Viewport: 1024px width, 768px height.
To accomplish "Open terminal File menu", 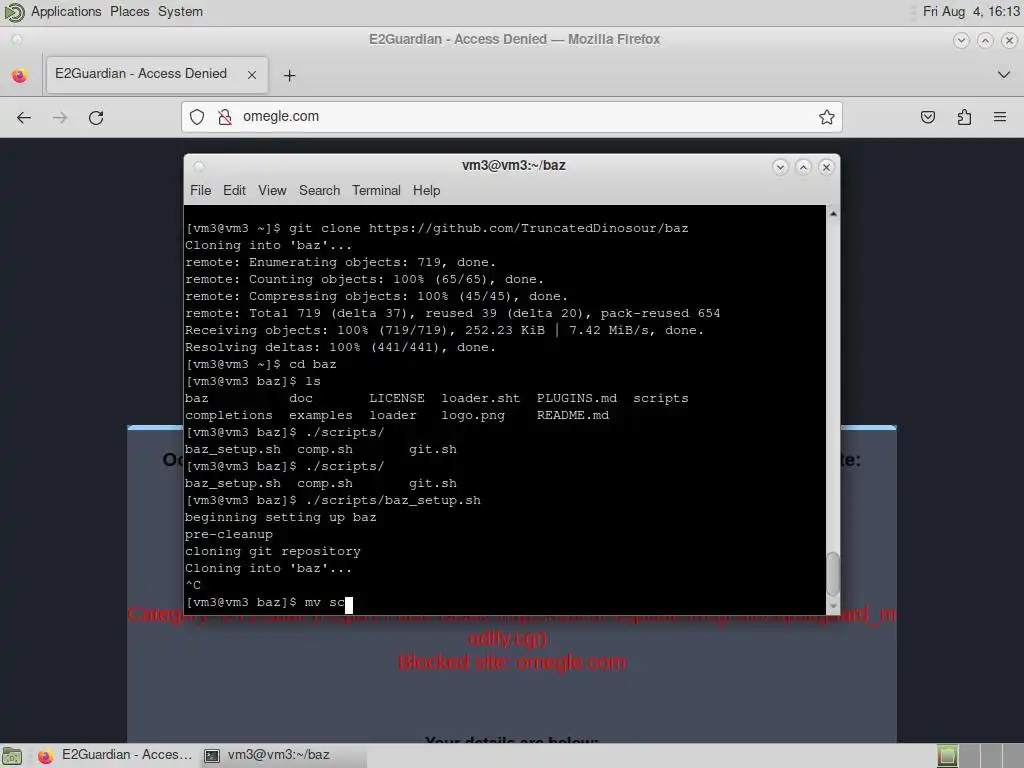I will [x=200, y=190].
